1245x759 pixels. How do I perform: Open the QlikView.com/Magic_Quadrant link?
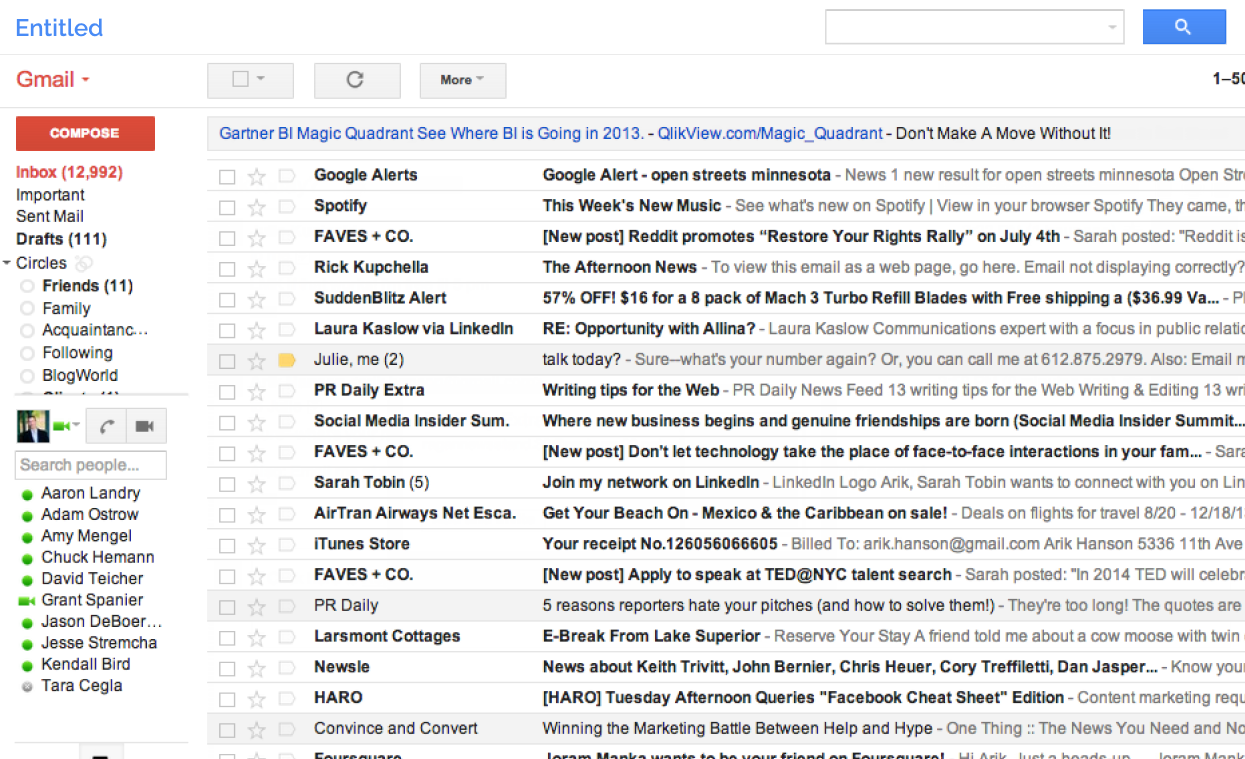(770, 133)
